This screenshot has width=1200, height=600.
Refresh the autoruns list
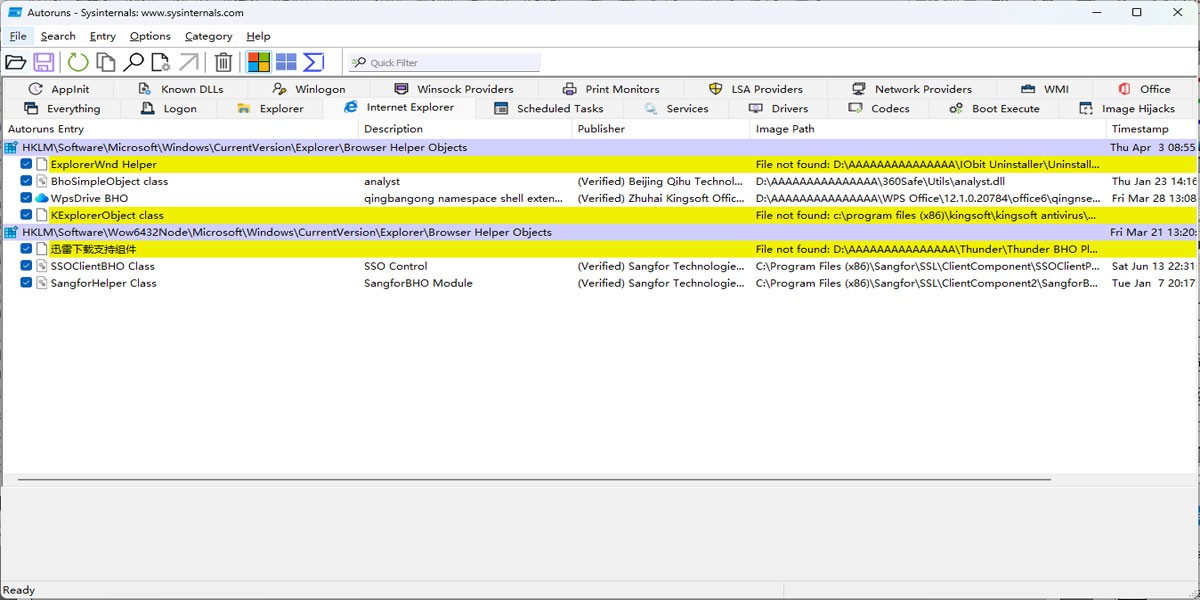point(78,62)
